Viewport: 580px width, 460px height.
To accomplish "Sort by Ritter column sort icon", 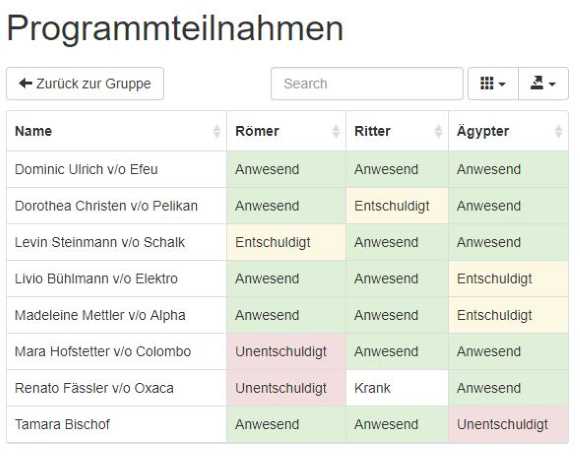I will click(438, 131).
